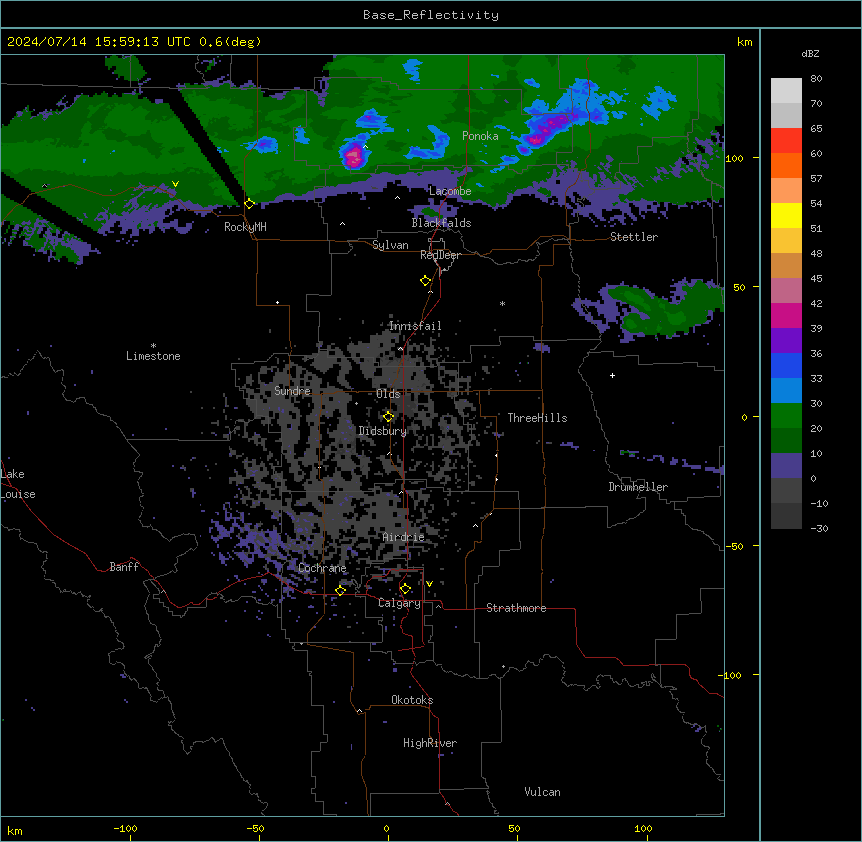
Task: Pick the slate purple 10–0 dBZ swatch
Action: [x=786, y=466]
